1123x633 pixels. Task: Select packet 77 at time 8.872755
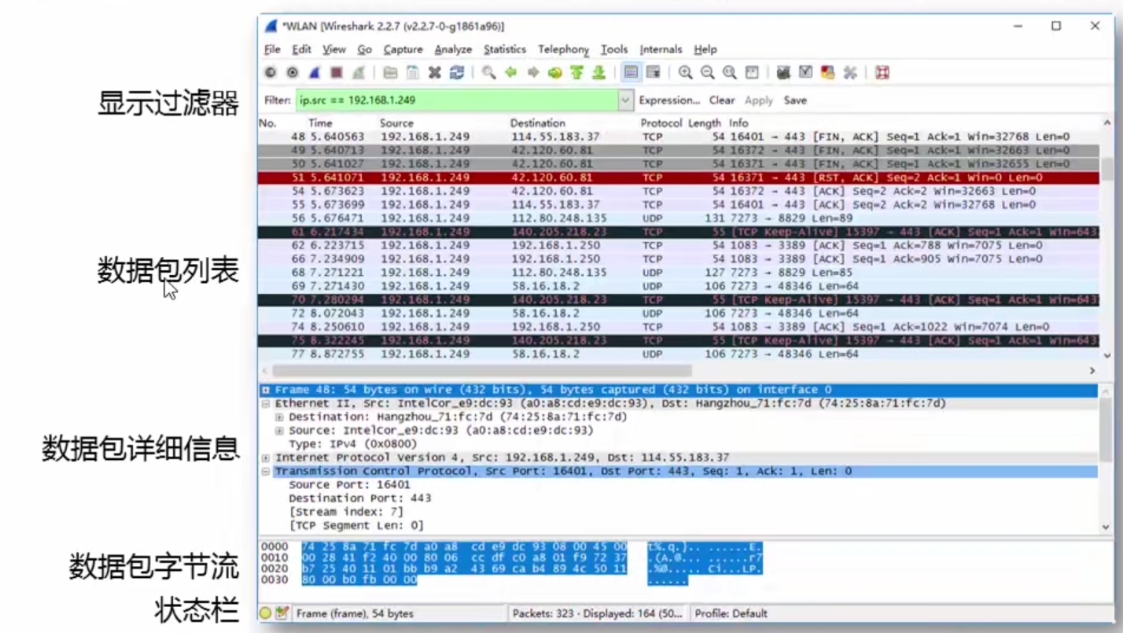pos(678,354)
